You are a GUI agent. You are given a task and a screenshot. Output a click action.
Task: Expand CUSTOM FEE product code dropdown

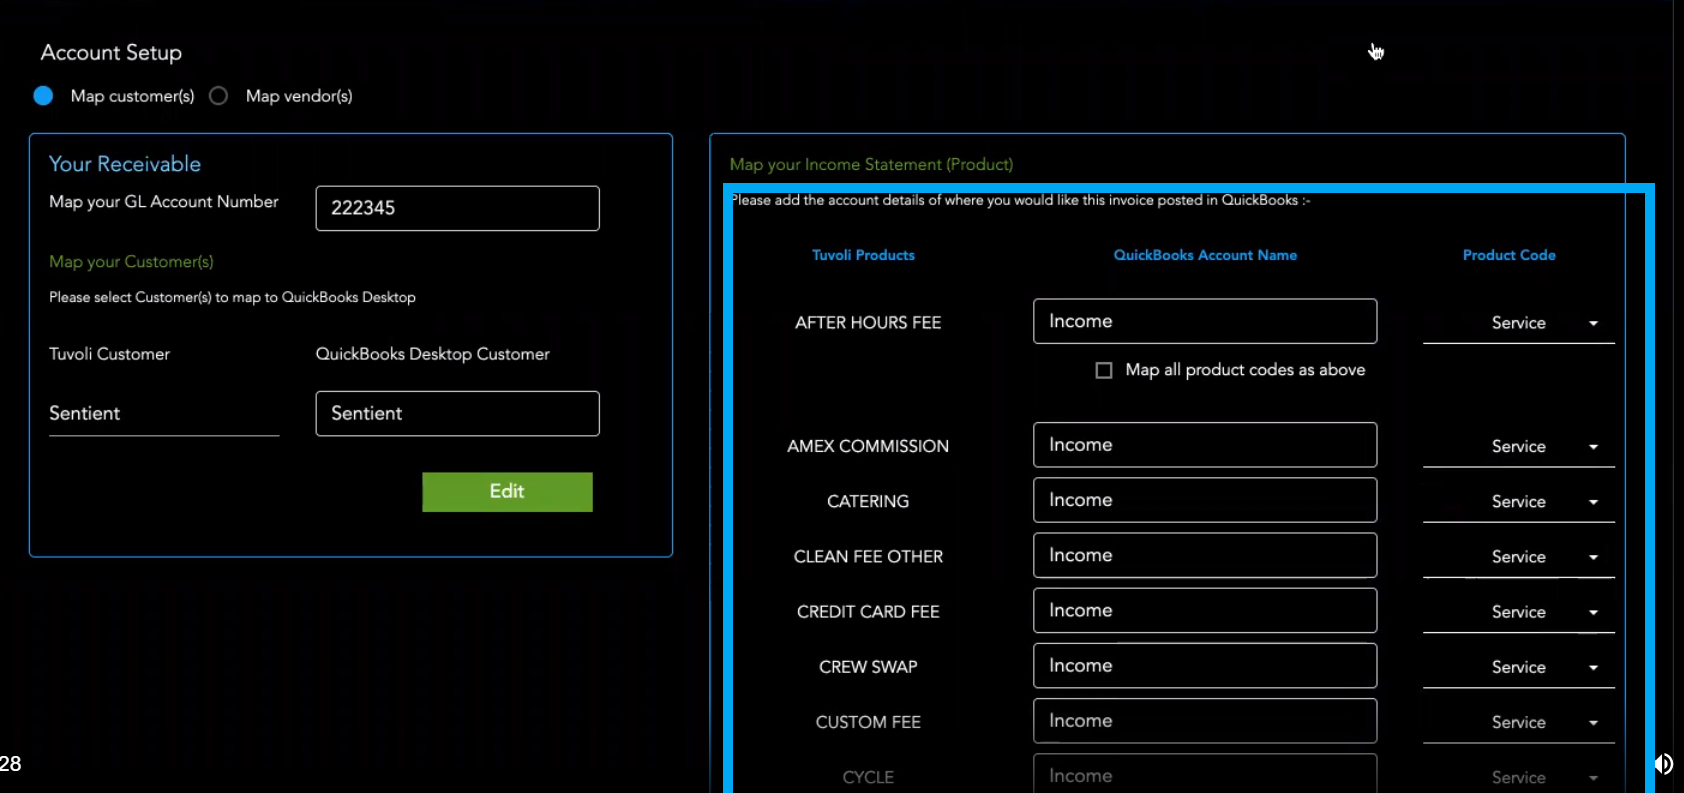point(1518,722)
